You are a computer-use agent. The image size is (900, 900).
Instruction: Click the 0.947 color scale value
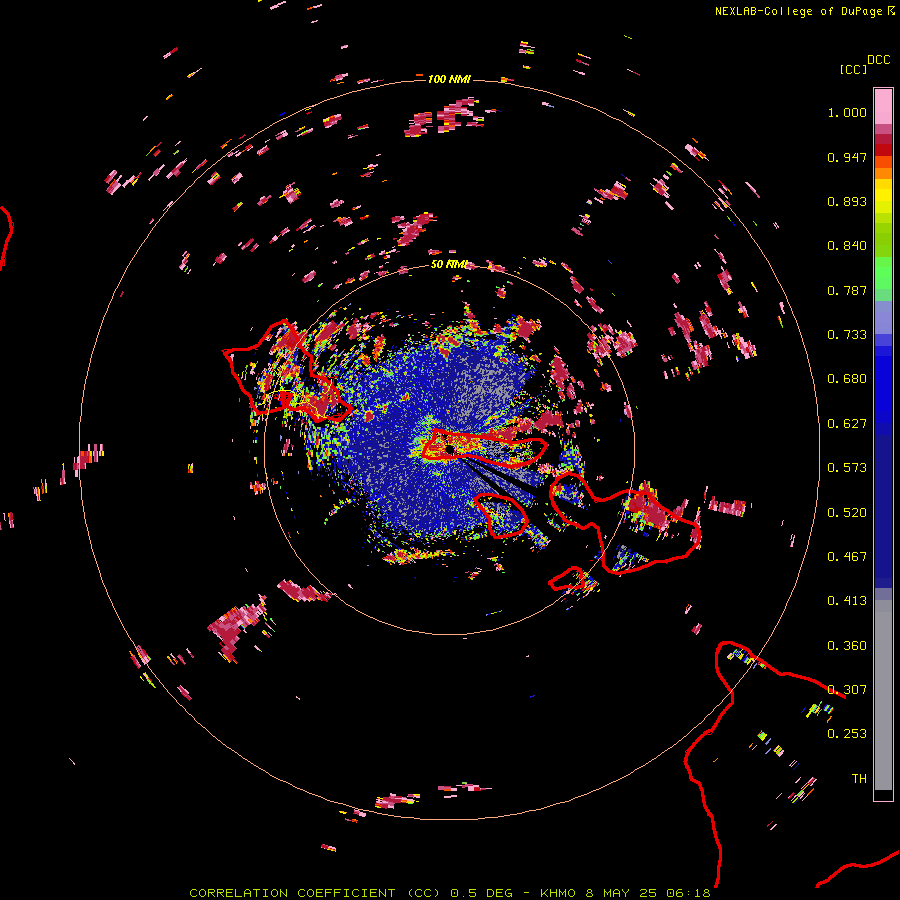[x=847, y=157]
